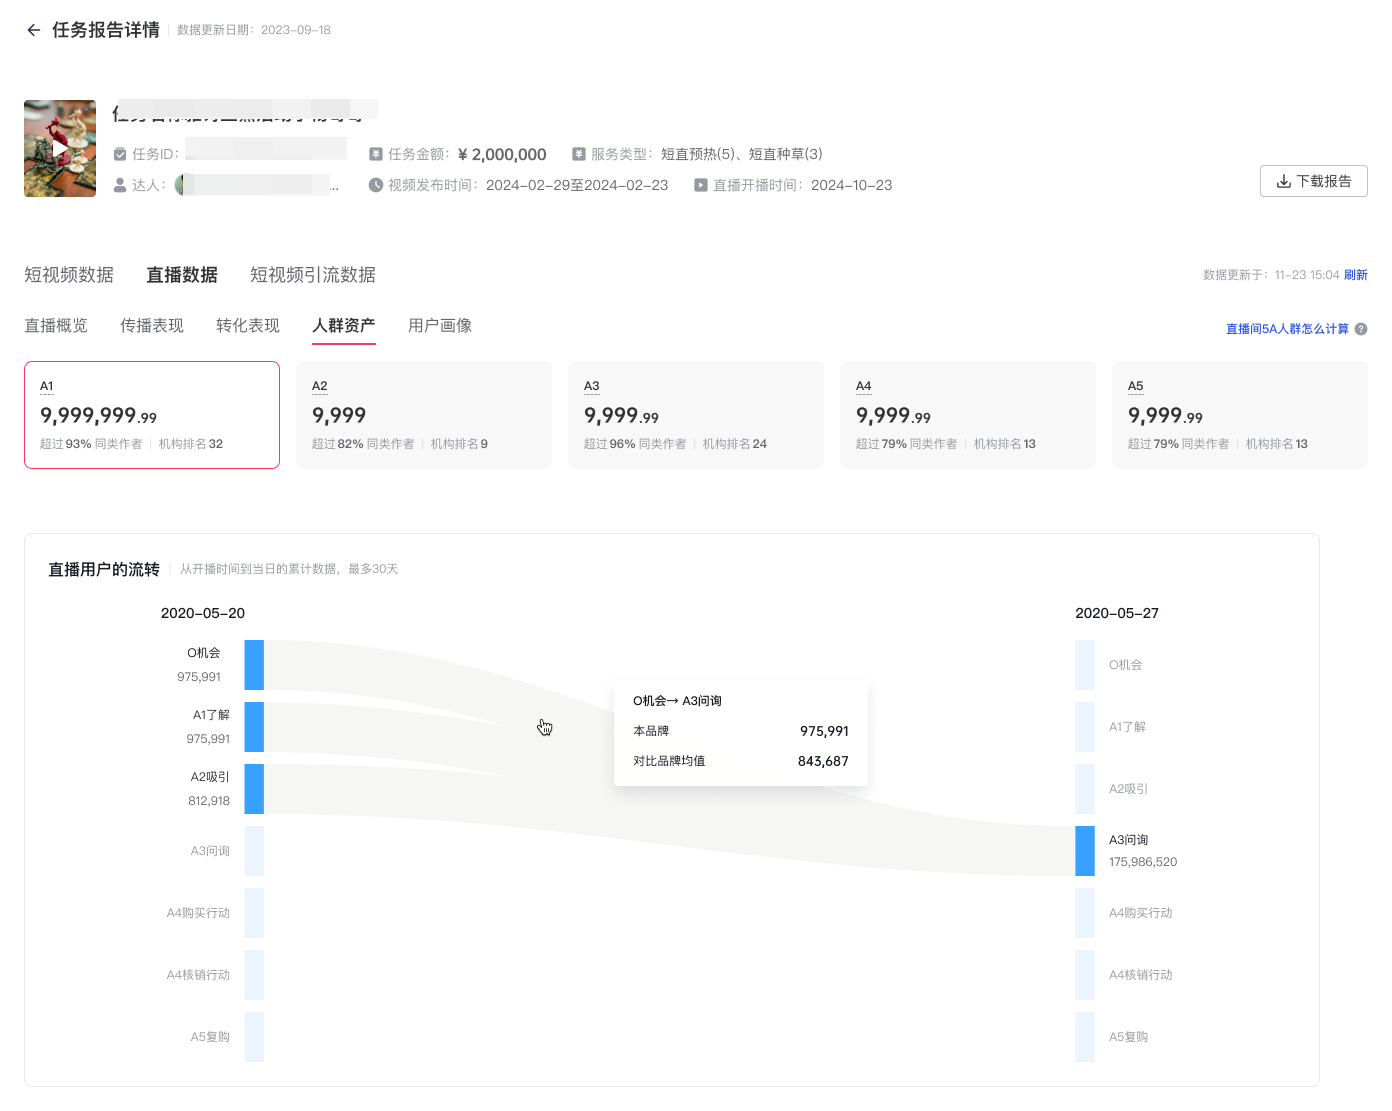Screen dimensions: 1392x1111
Task: Click the 刷新 refresh link
Action: click(x=1355, y=275)
